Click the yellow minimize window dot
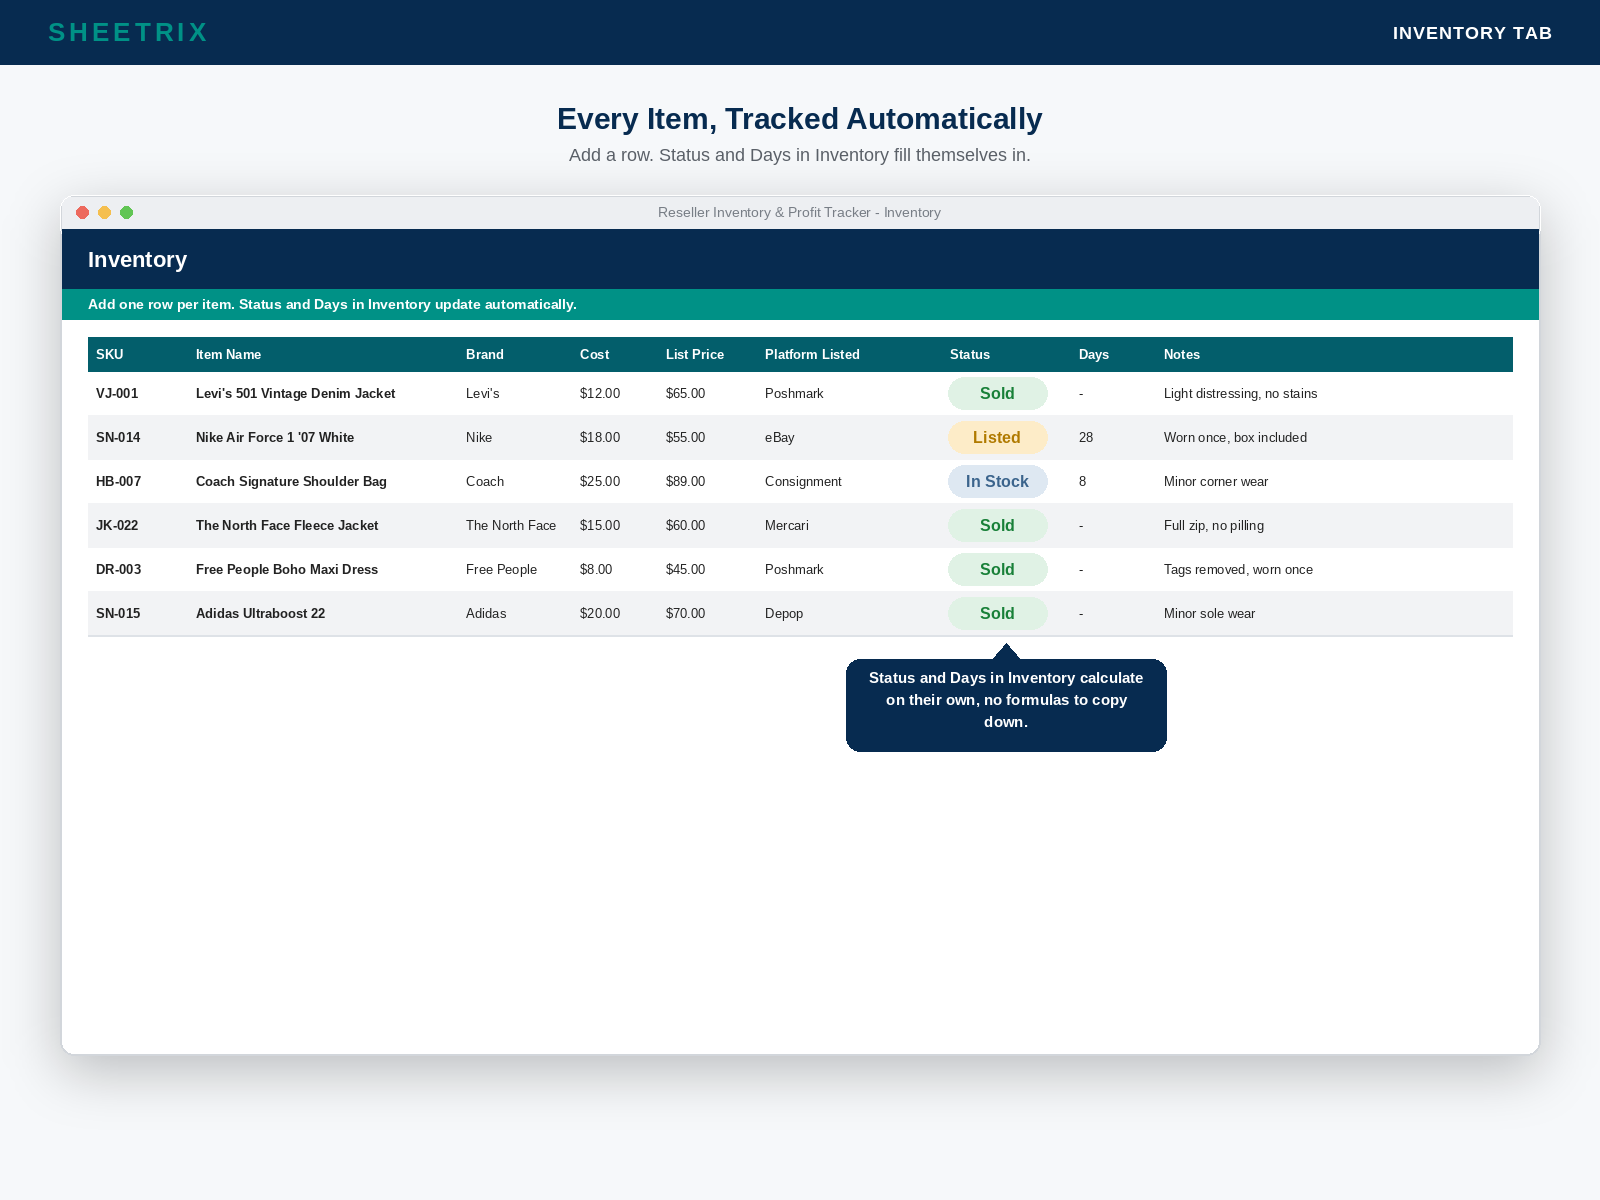The width and height of the screenshot is (1600, 1200). pyautogui.click(x=104, y=212)
